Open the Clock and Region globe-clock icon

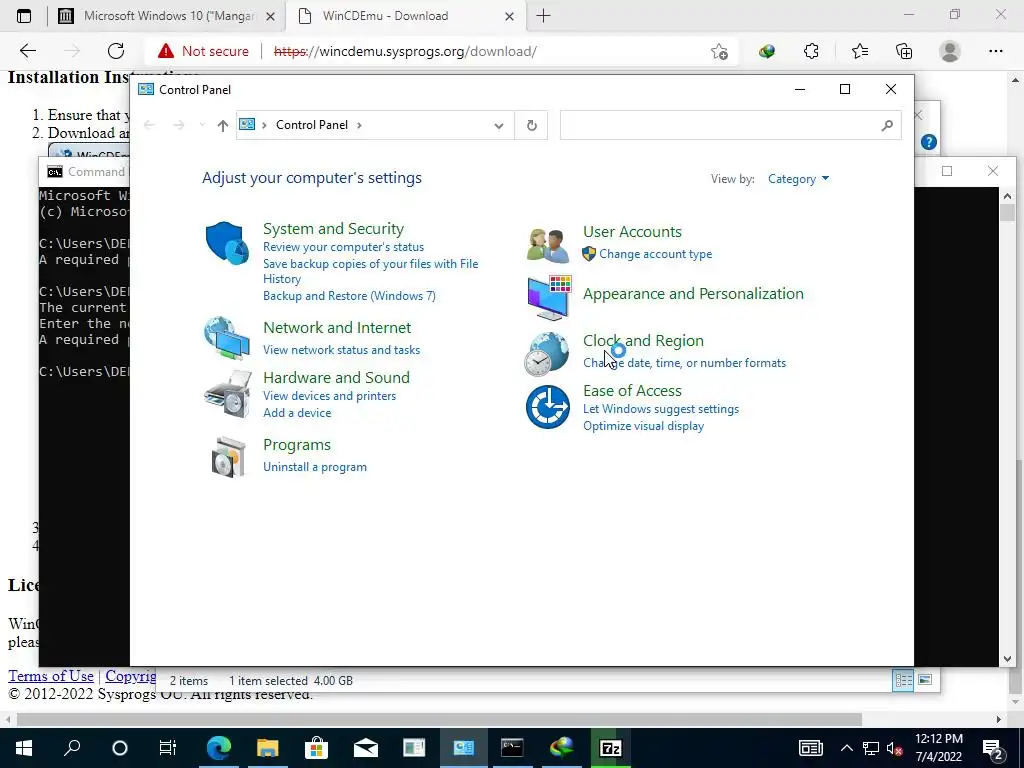coord(547,354)
